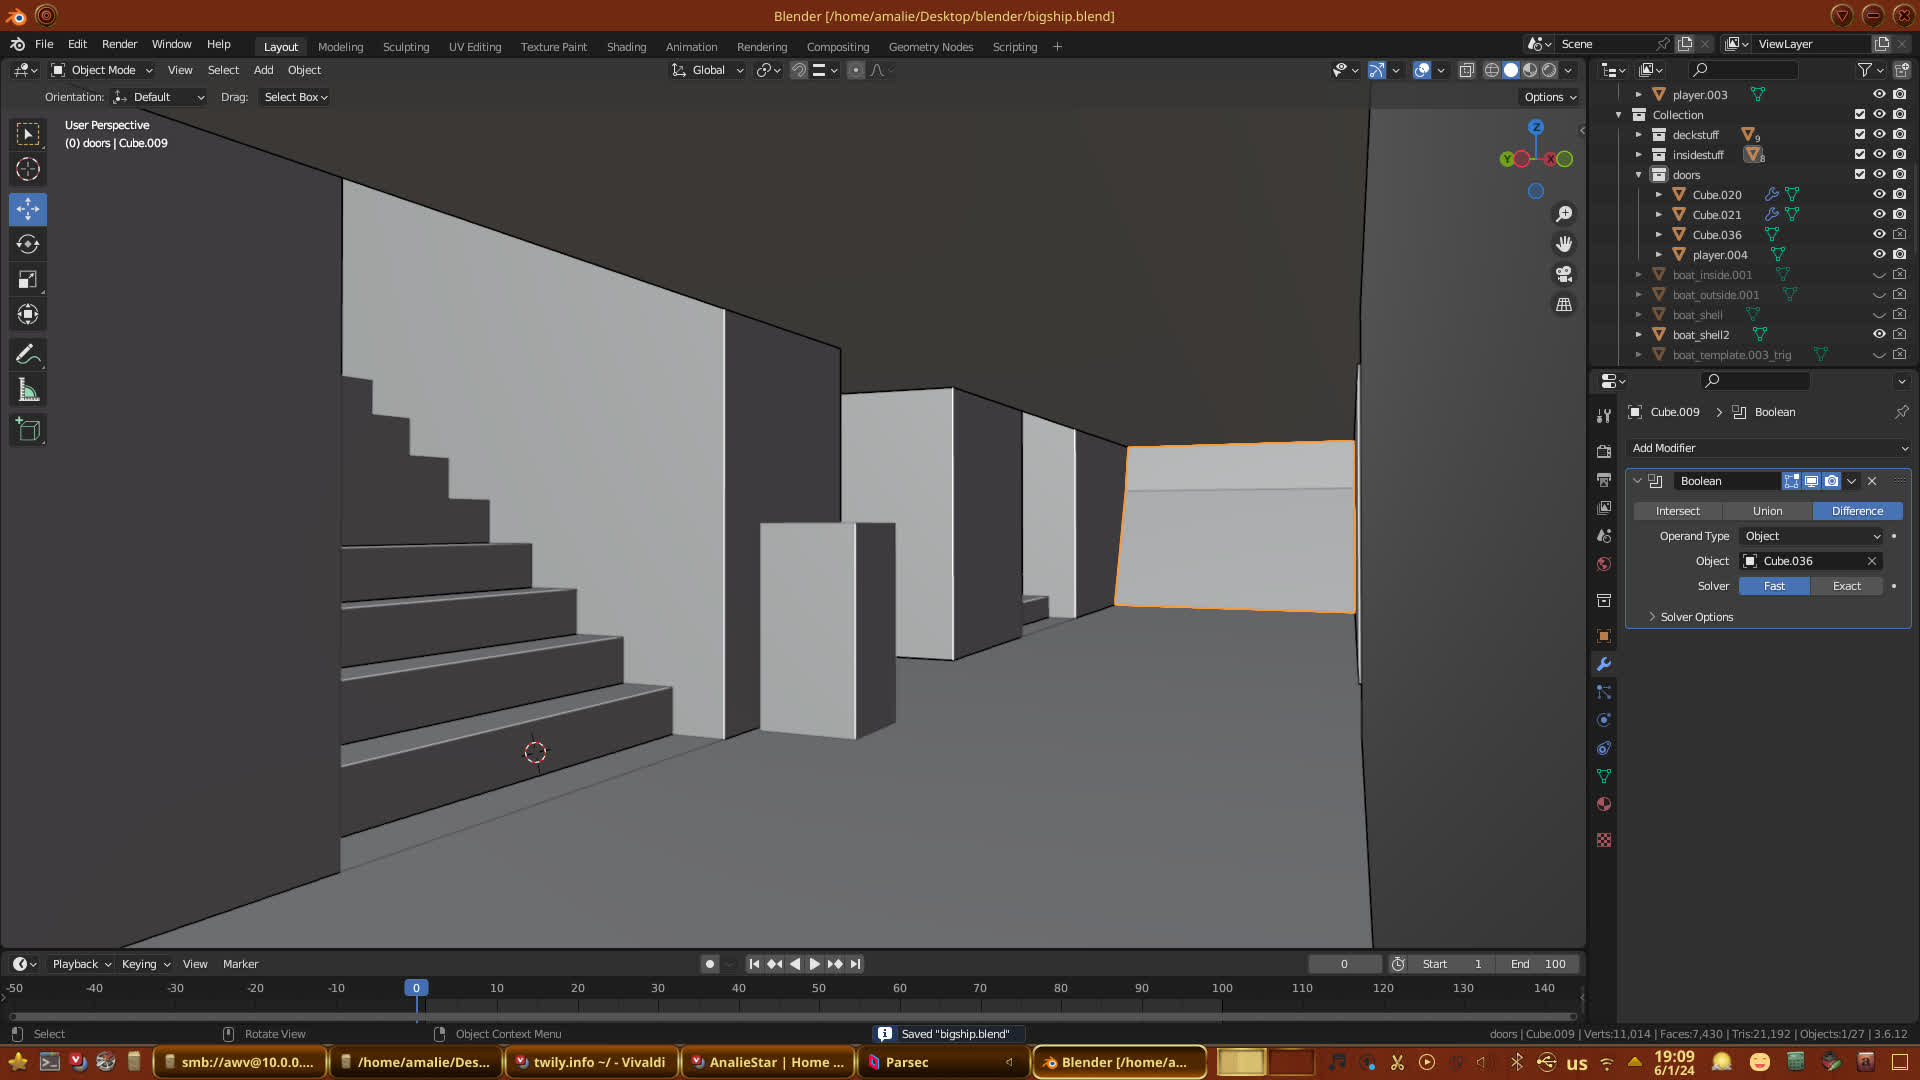Open the Modifiers wrench properties tab
Viewport: 1920px width, 1080px height.
pyautogui.click(x=1604, y=664)
